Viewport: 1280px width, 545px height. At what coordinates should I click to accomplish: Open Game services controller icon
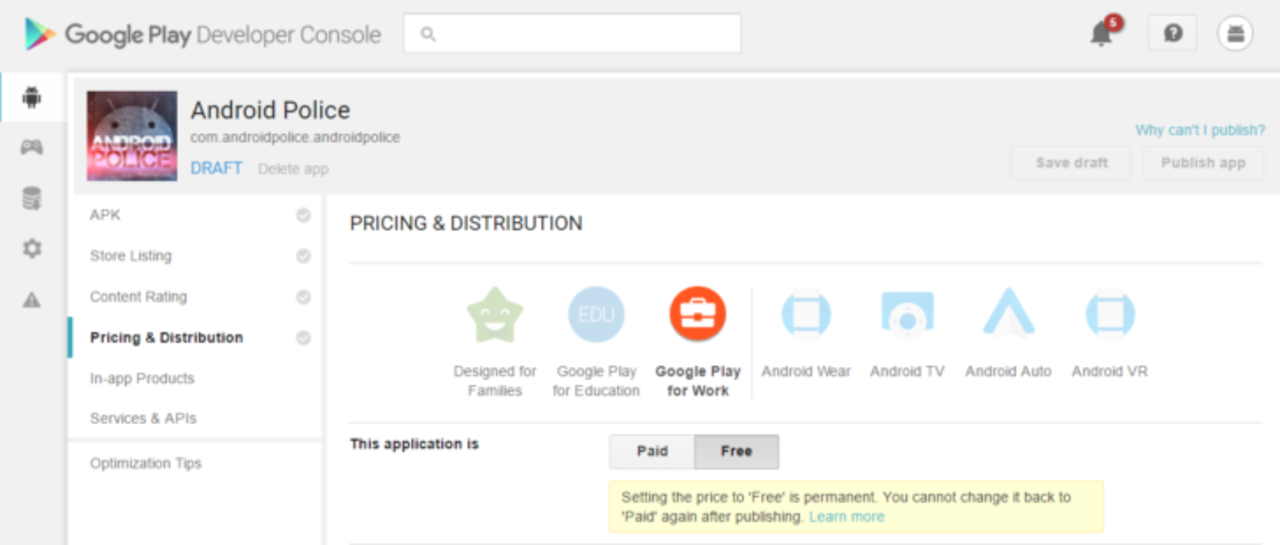(x=32, y=148)
